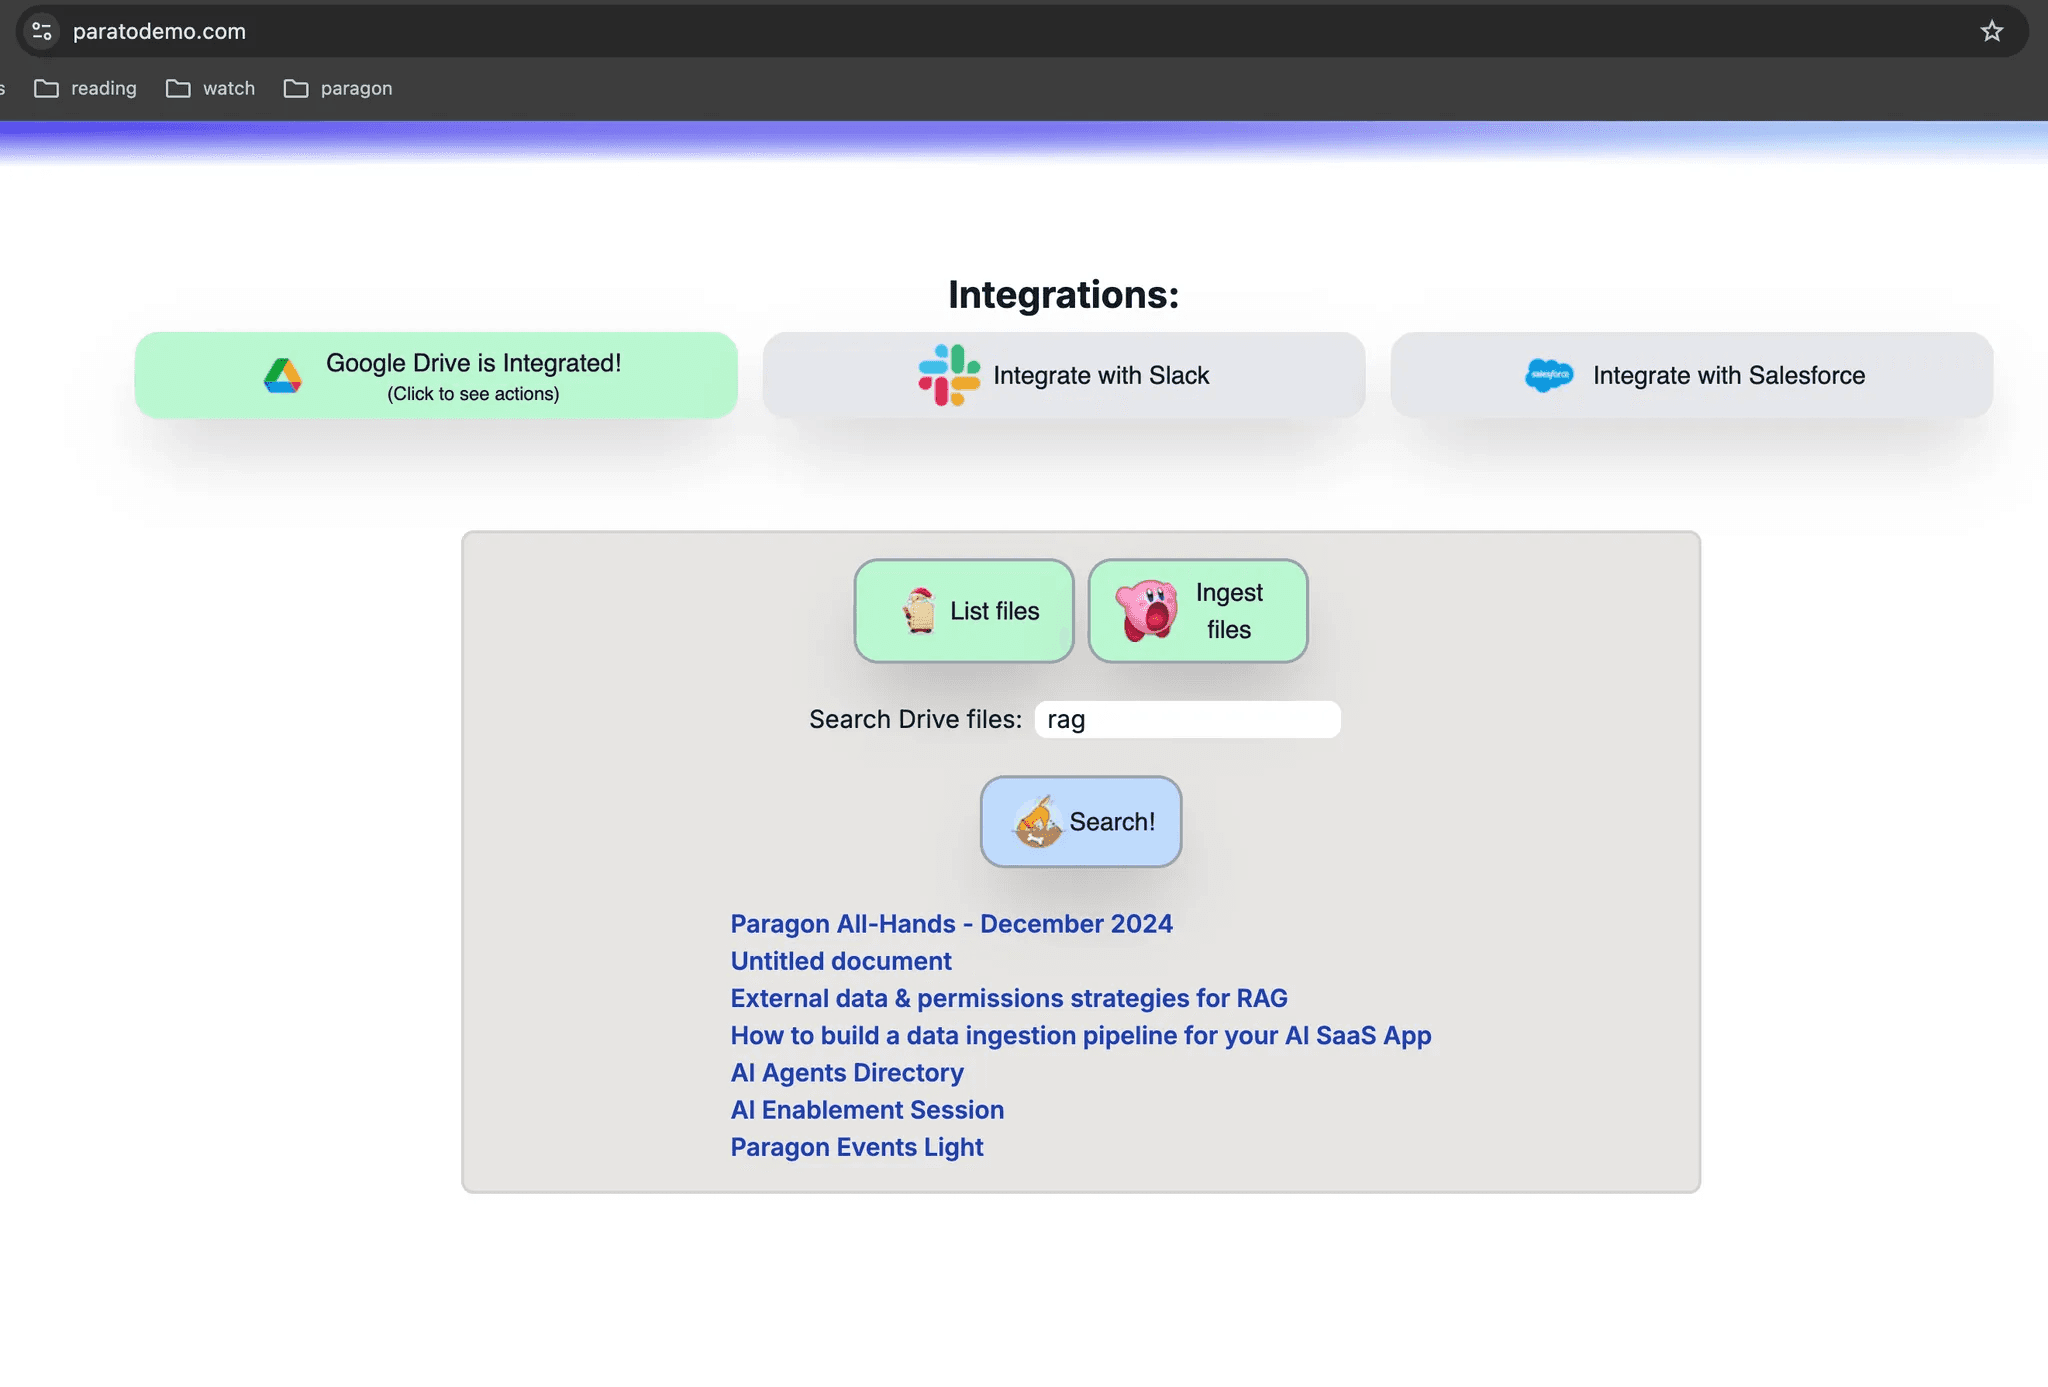This screenshot has width=2048, height=1387.
Task: Click the Kirby icon on Ingest files
Action: click(x=1146, y=610)
